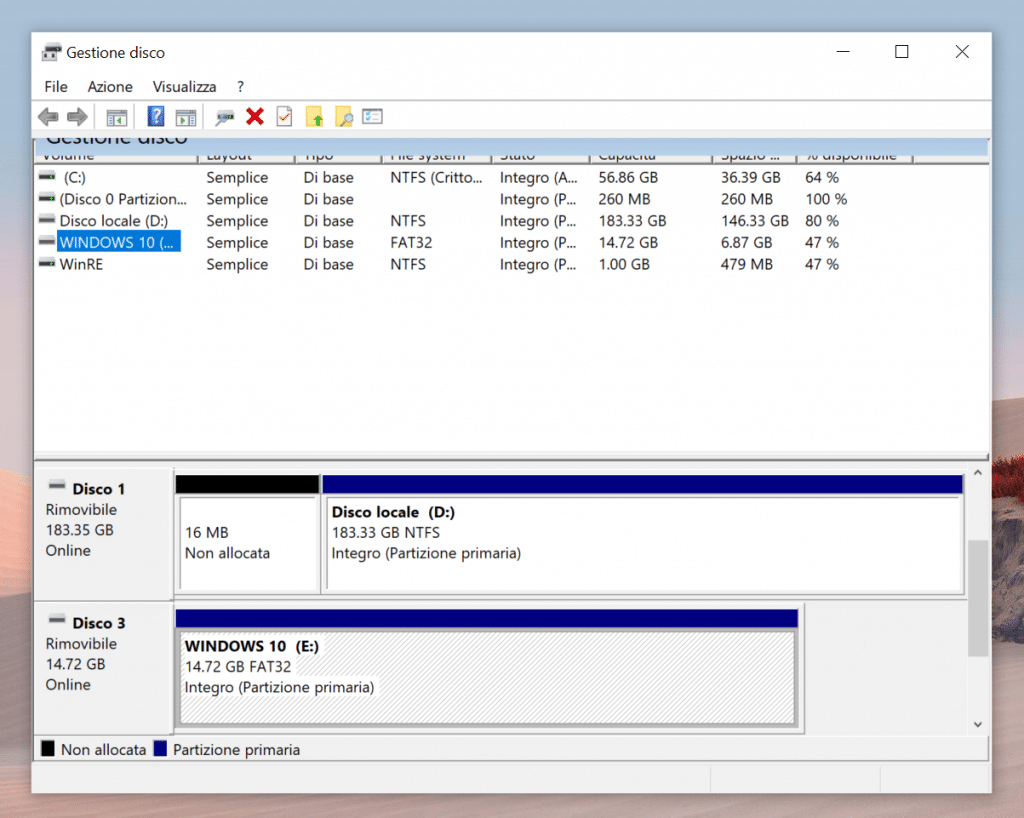The width and height of the screenshot is (1024, 818).
Task: Select the Disco locale (D:) volume row
Action: pos(113,221)
